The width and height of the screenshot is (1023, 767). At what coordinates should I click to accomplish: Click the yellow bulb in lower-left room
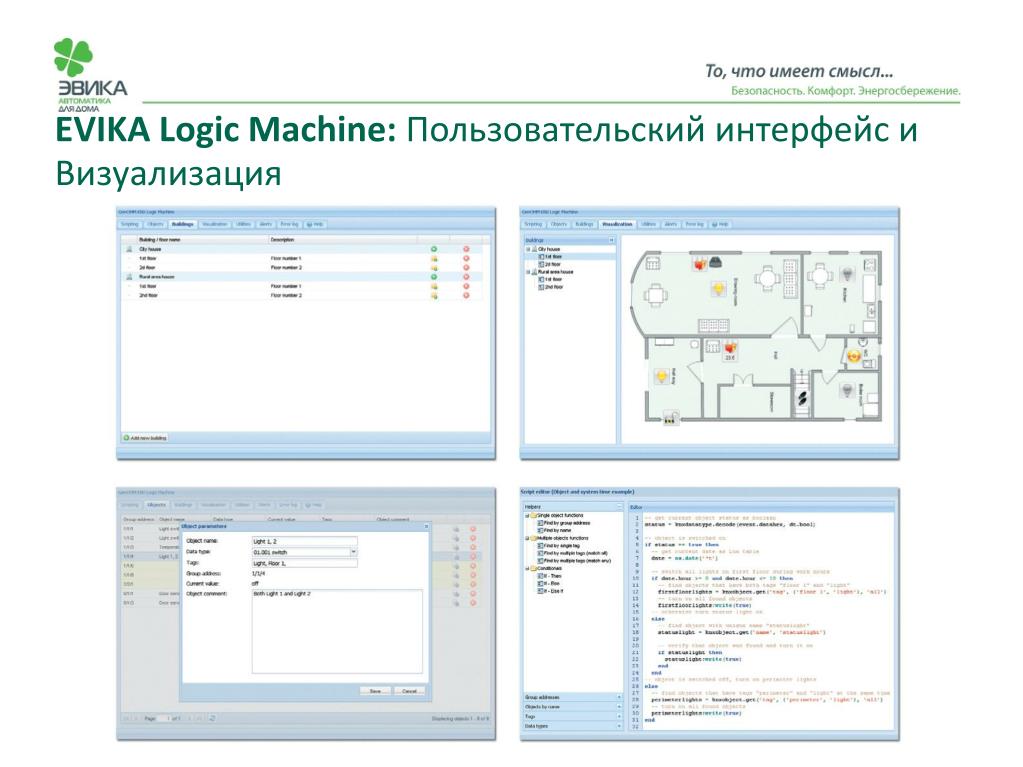click(662, 377)
